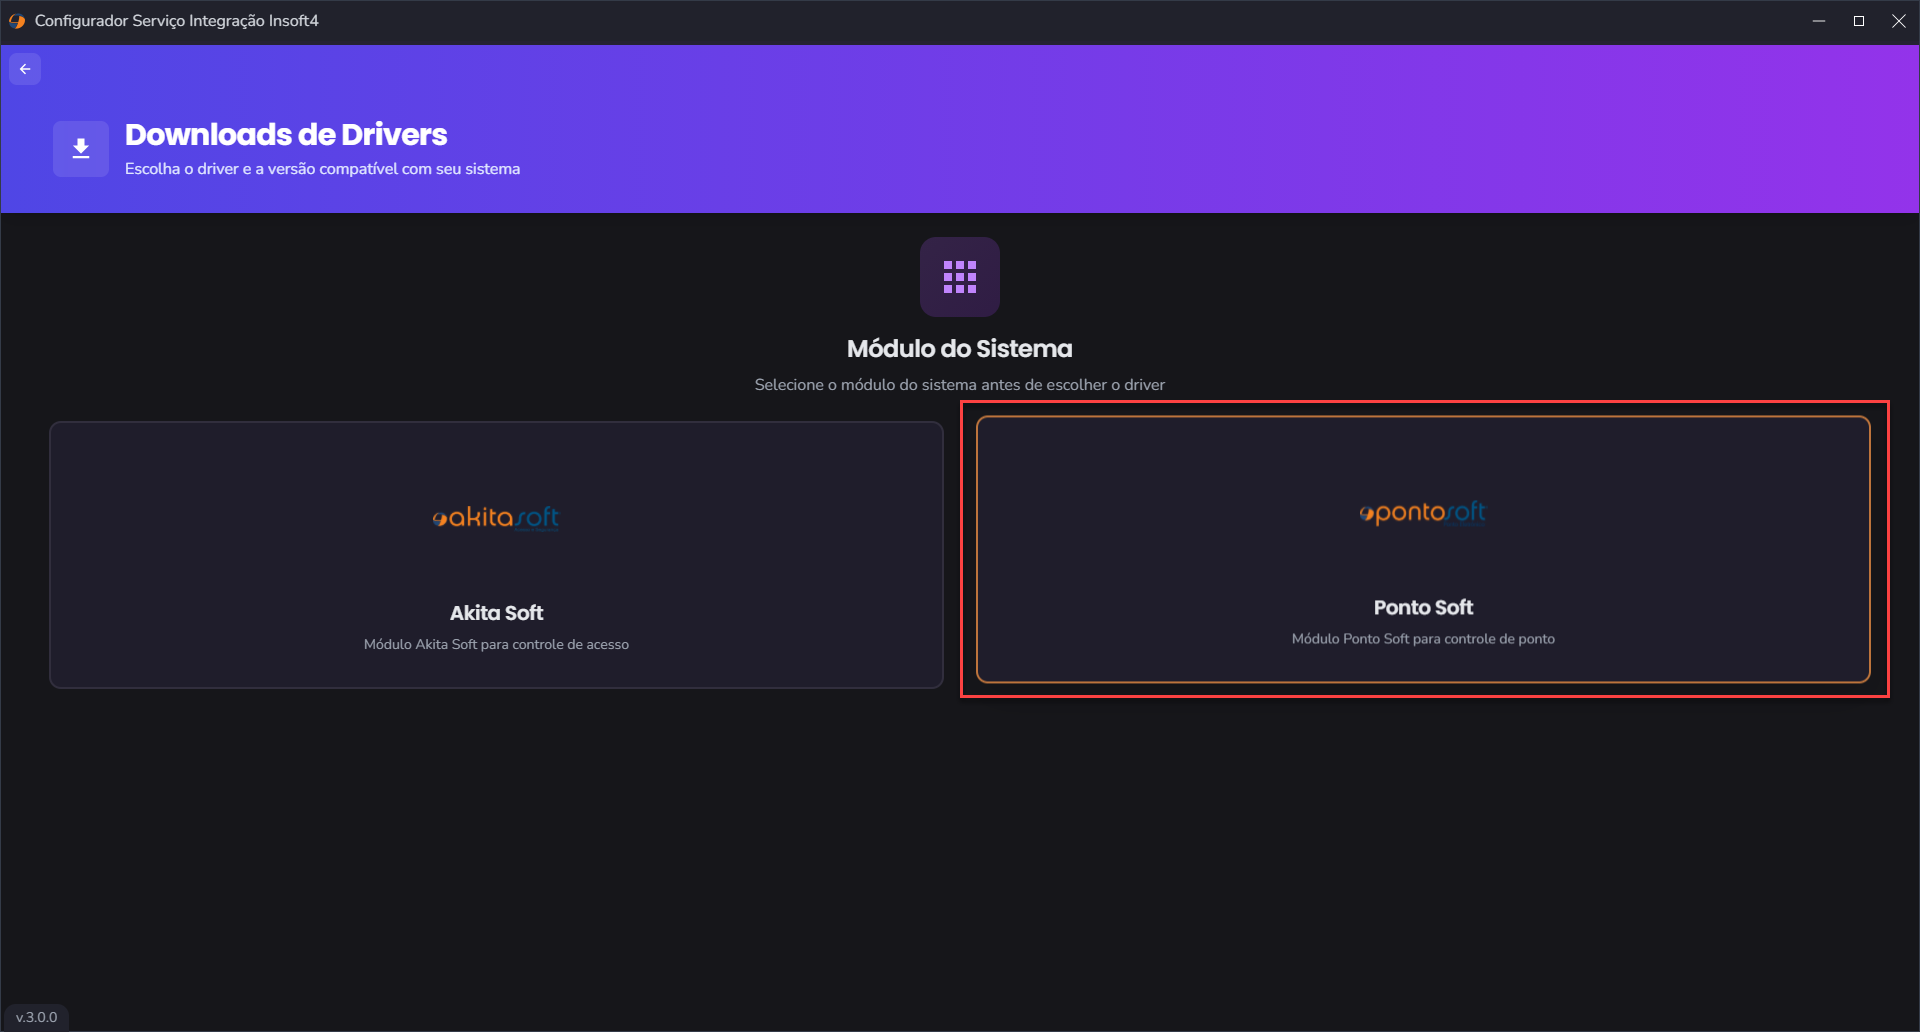1920x1032 pixels.
Task: Click the download icon in header
Action: click(81, 149)
